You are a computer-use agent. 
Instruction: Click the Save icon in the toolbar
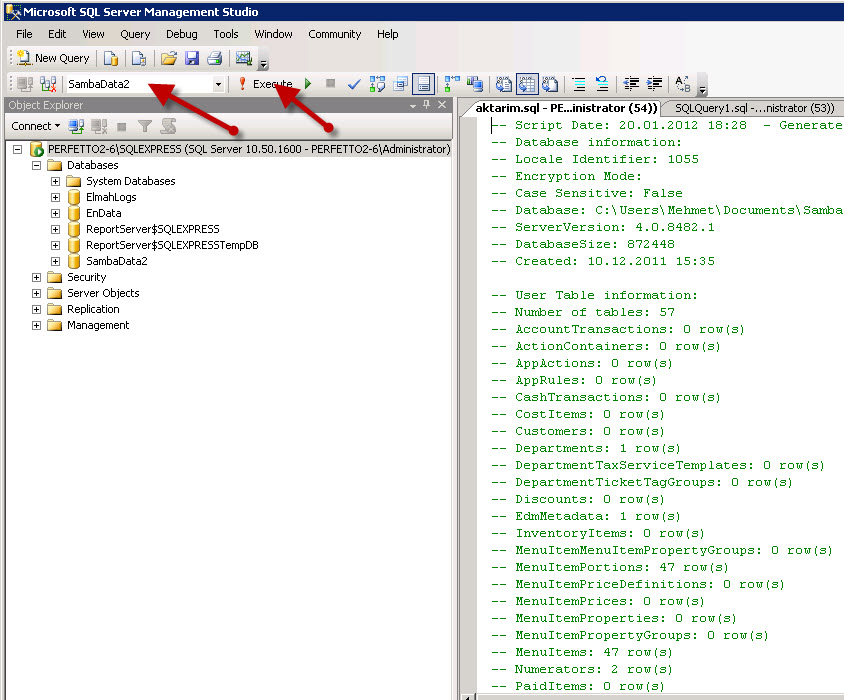click(192, 57)
